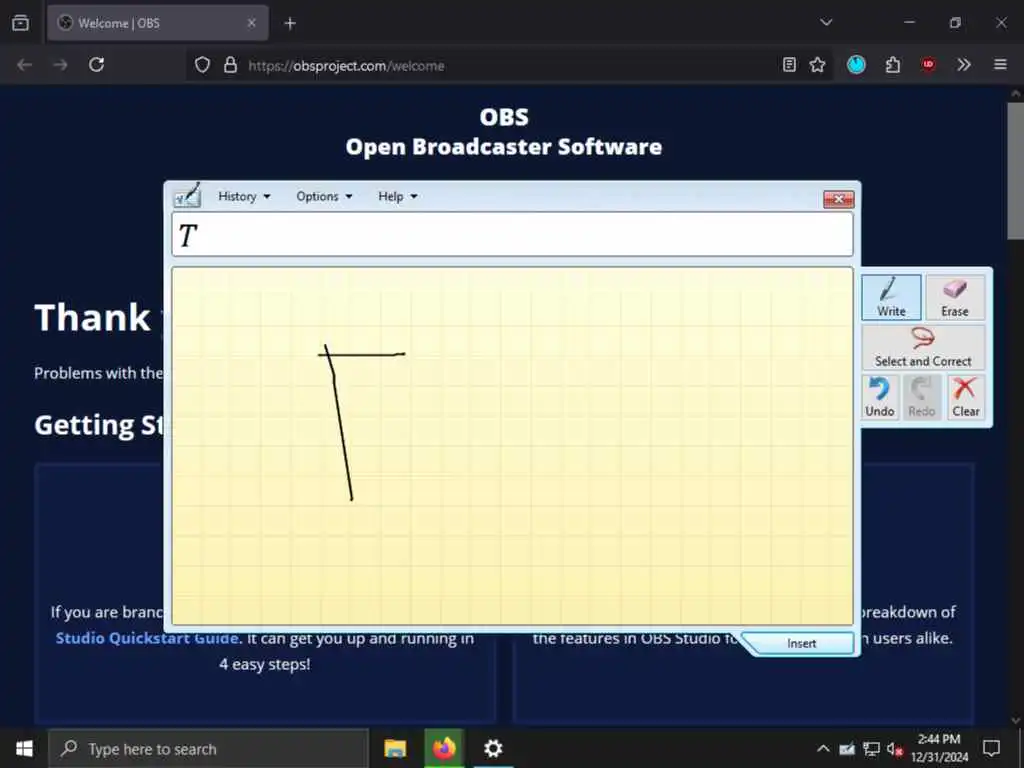Image resolution: width=1024 pixels, height=768 pixels.
Task: Close the Math Input Panel window
Action: pos(839,199)
